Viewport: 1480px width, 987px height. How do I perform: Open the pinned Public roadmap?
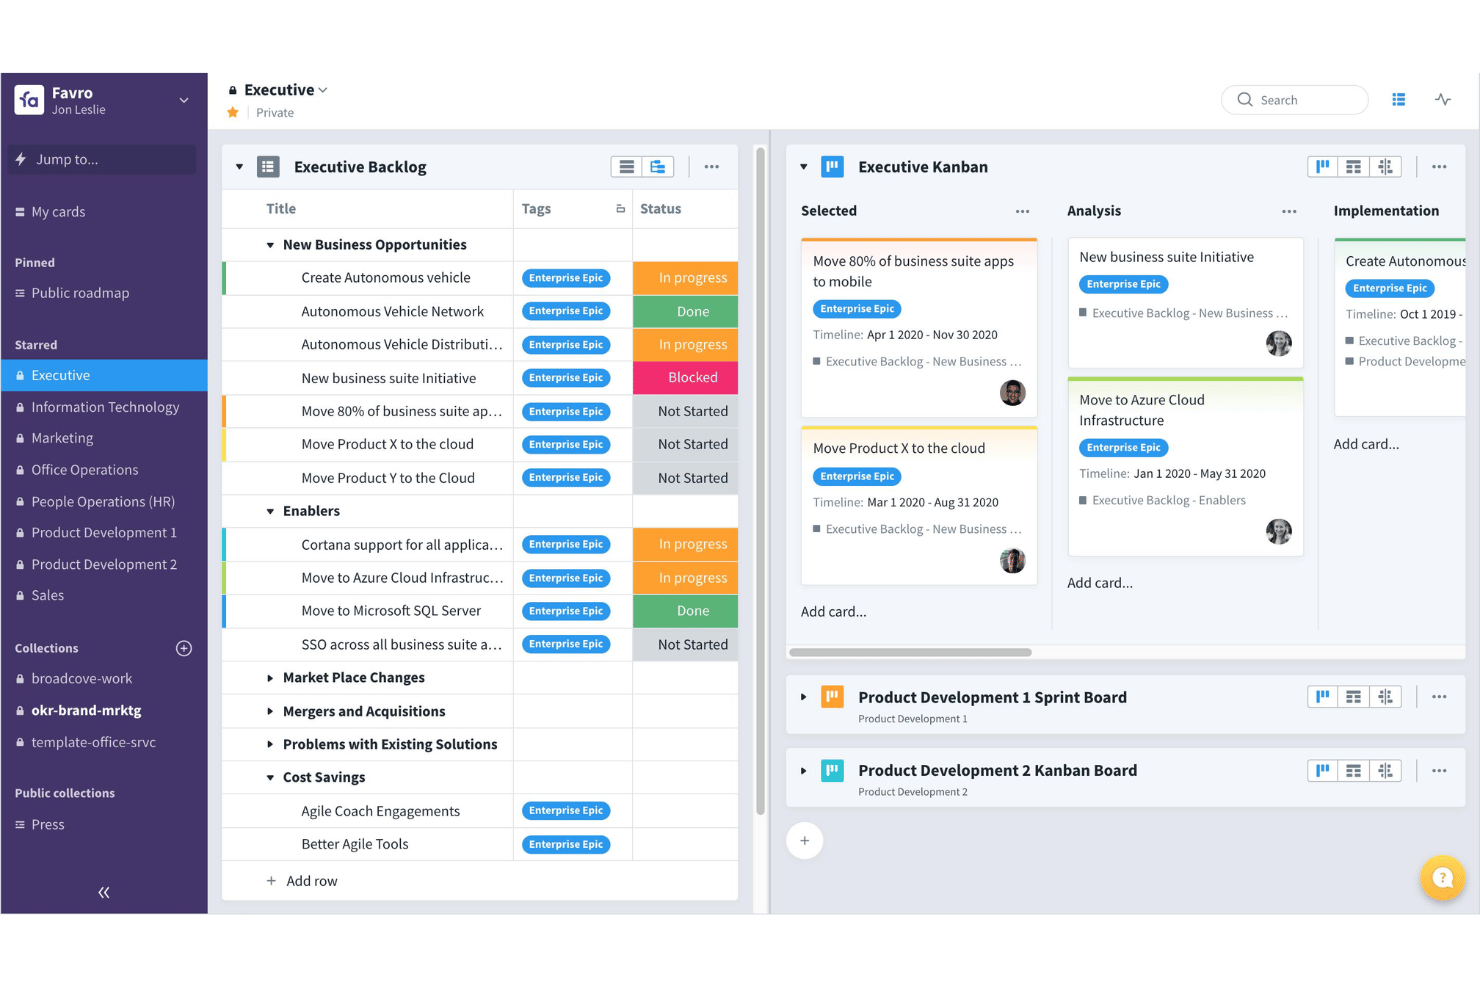click(80, 293)
